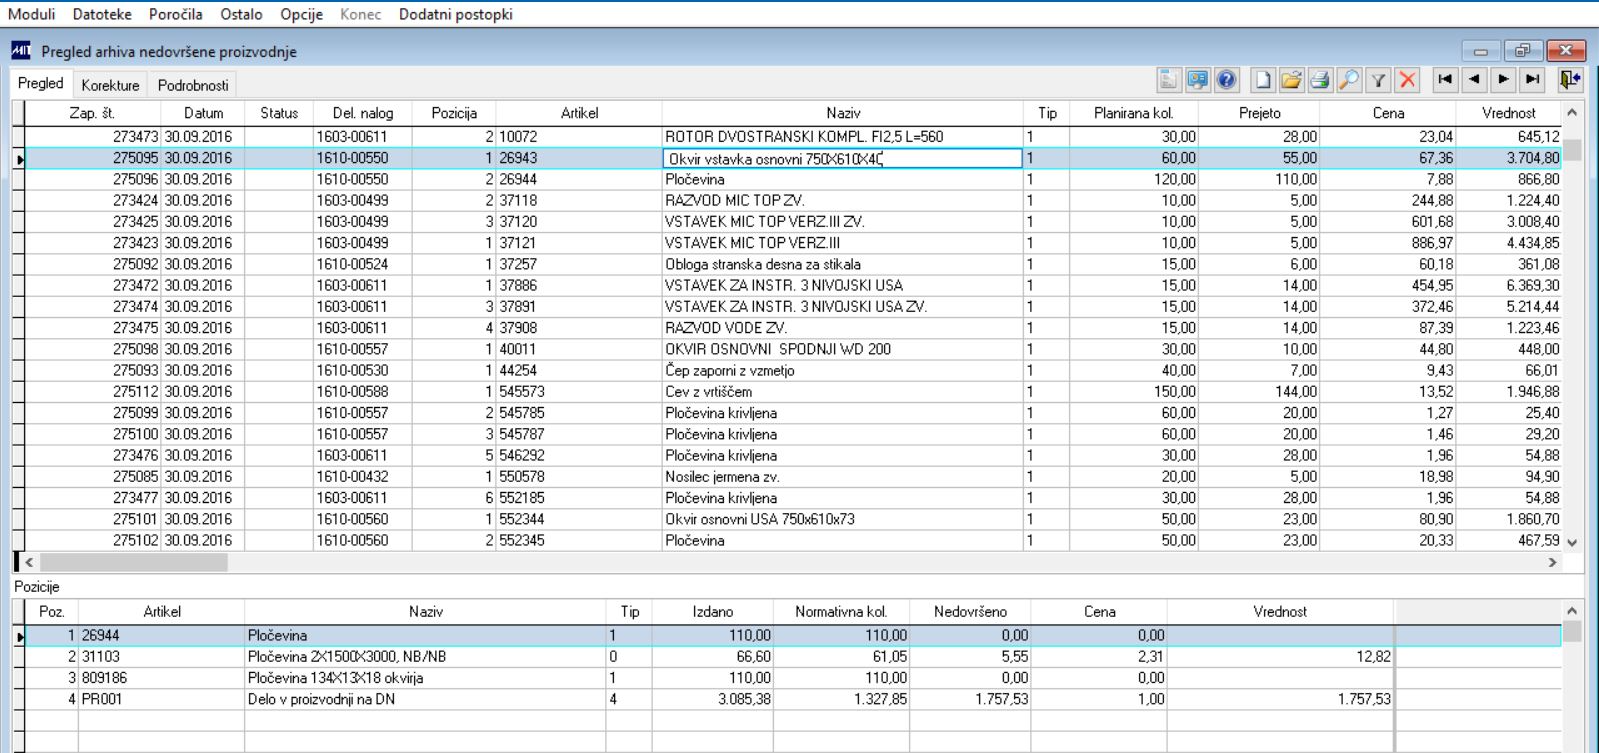Apply filter using funnel icon
Screen dimensions: 1599x753
1378,80
